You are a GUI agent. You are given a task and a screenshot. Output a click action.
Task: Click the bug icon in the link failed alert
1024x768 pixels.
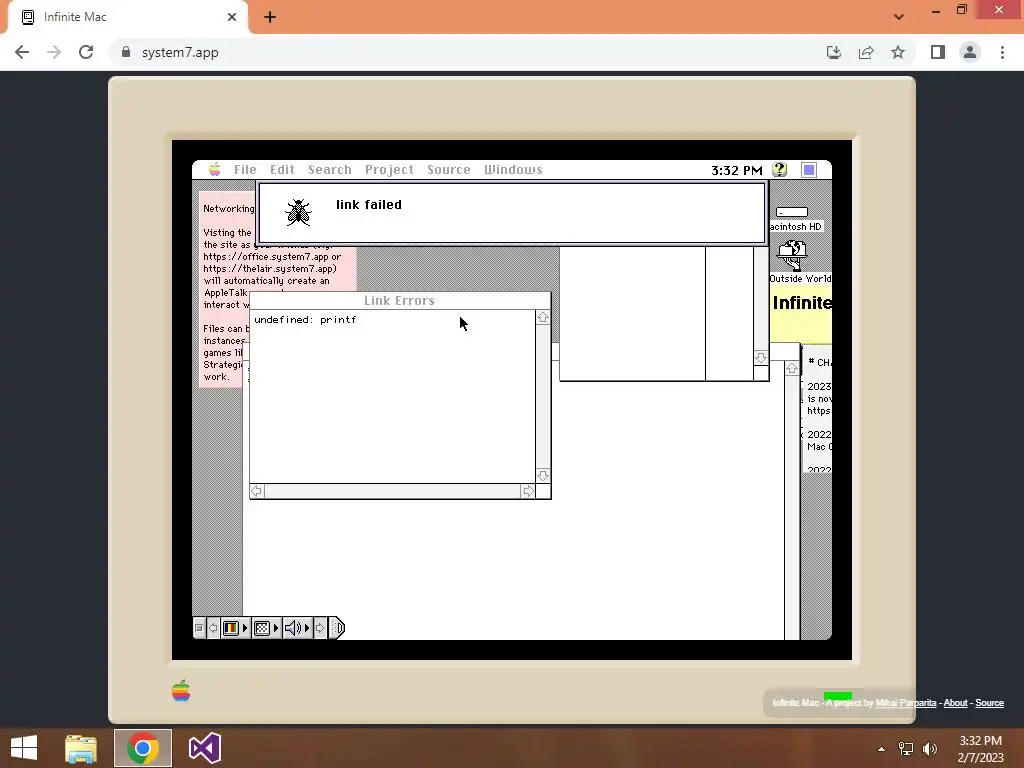(298, 212)
